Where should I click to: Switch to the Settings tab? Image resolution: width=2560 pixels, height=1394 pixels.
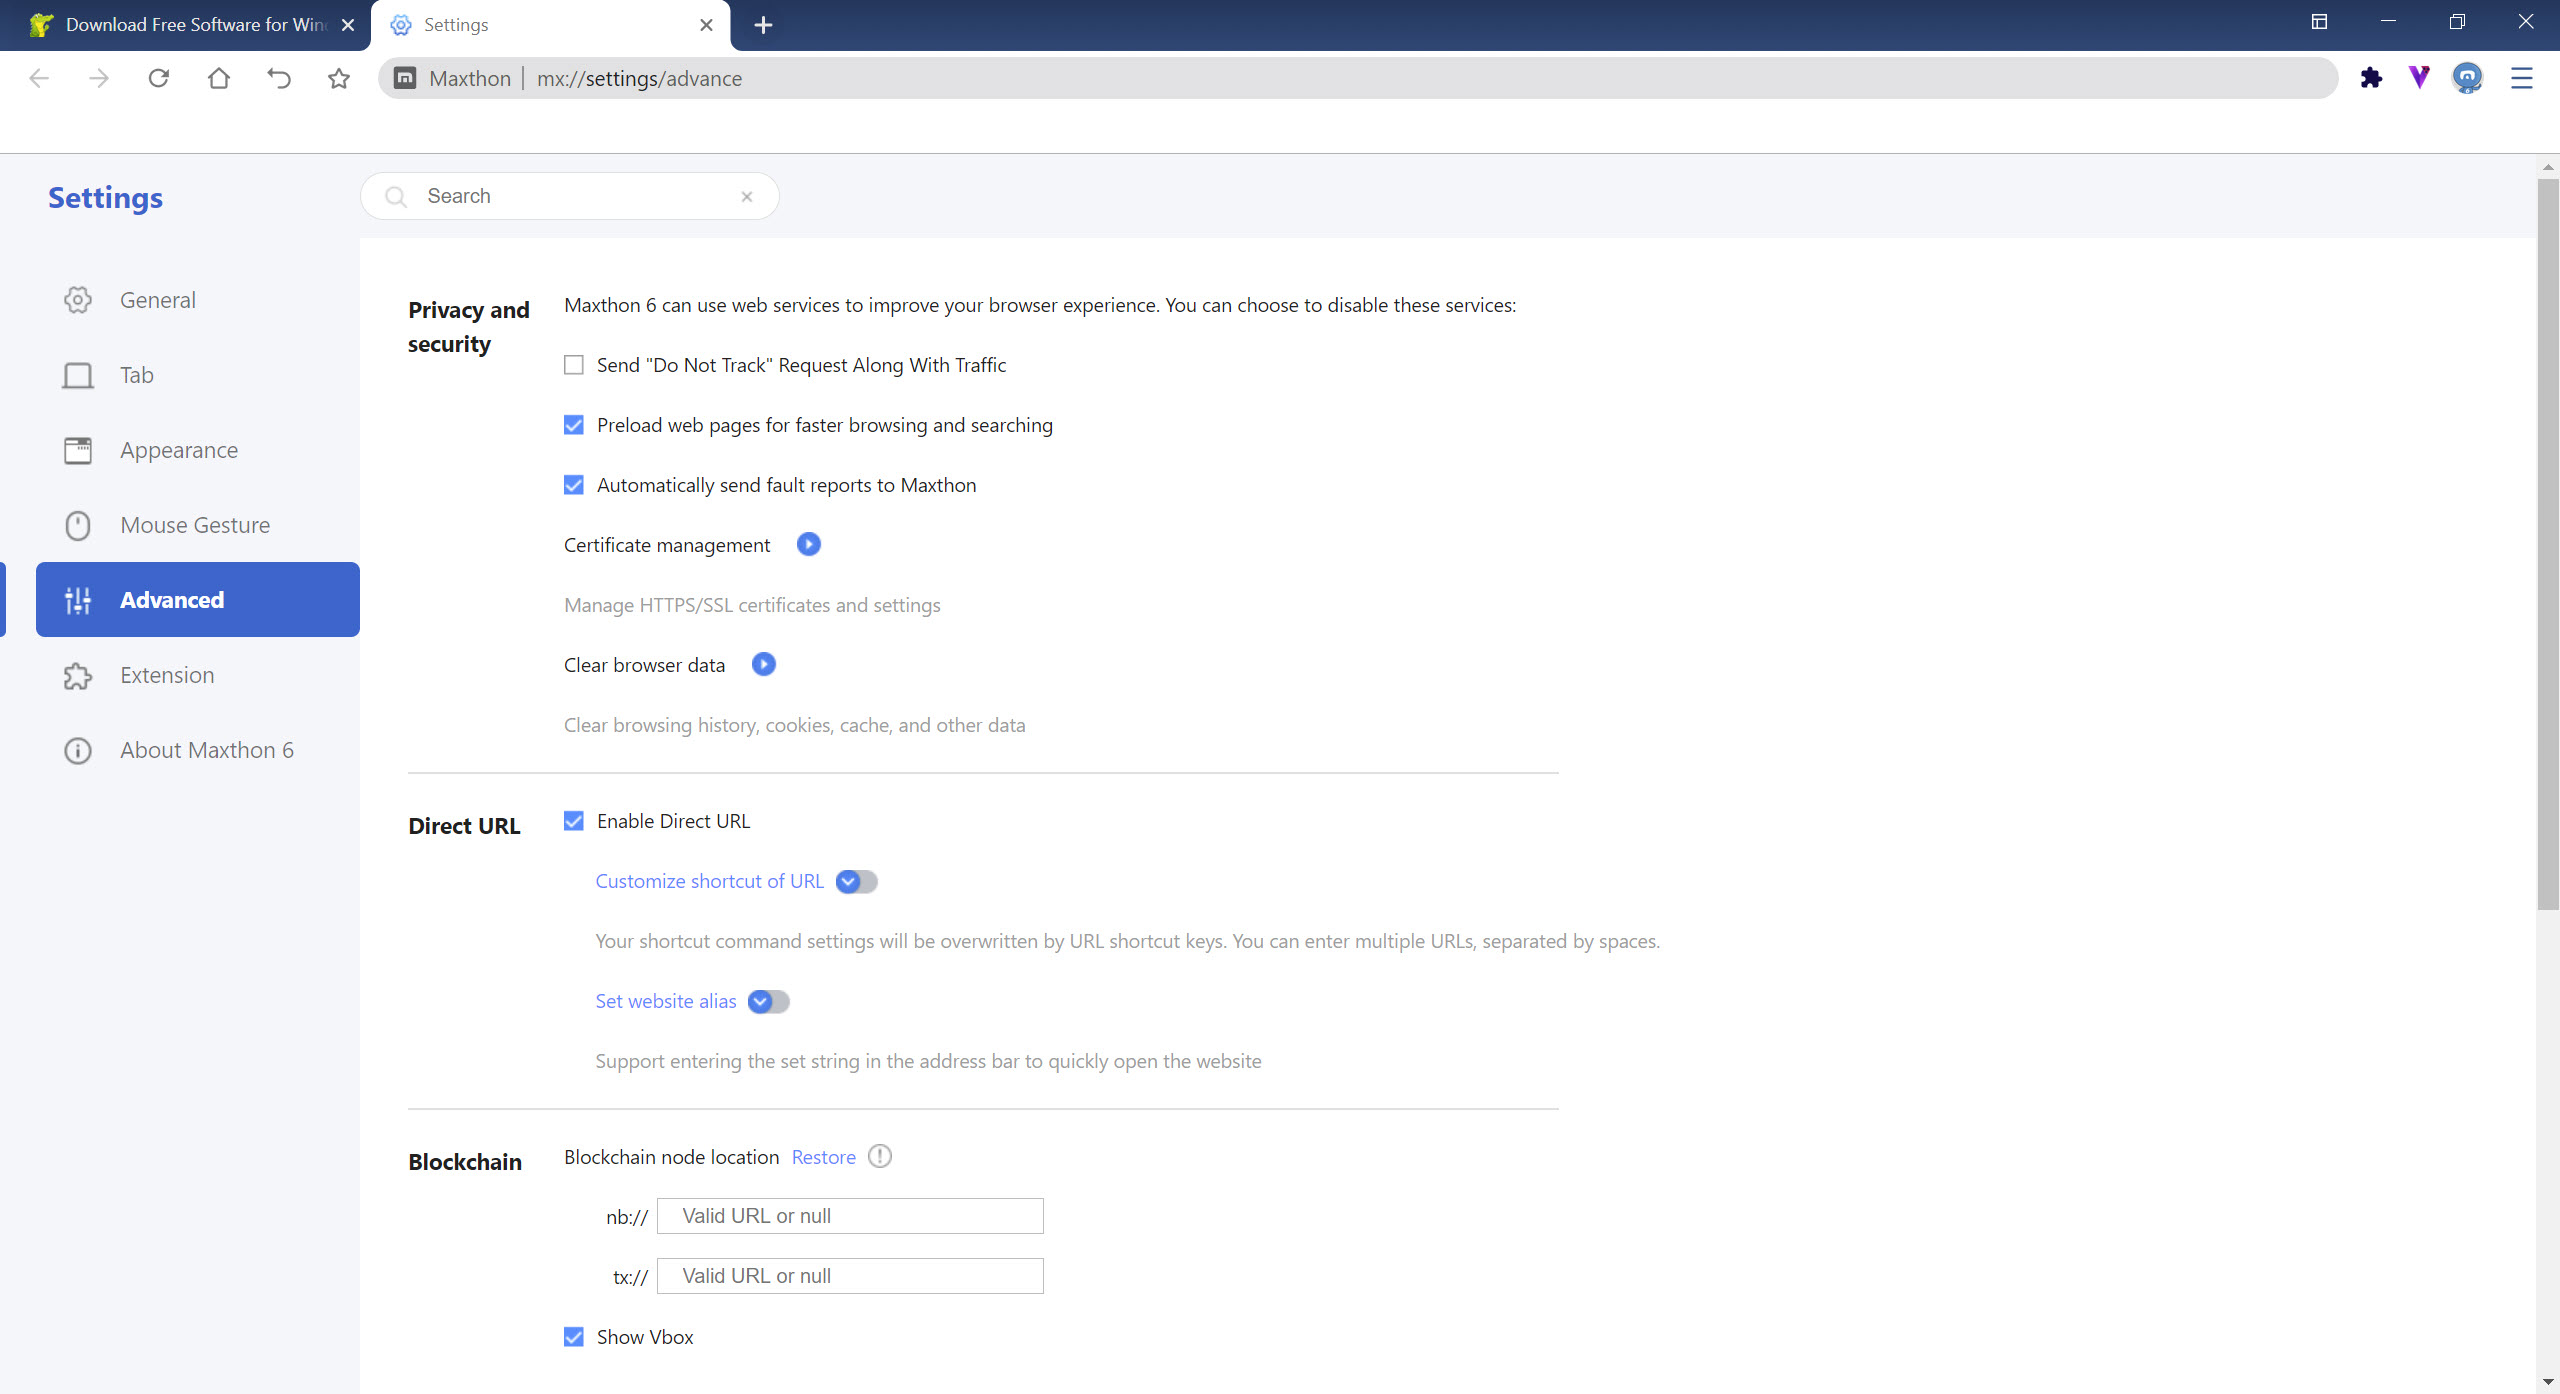point(550,25)
